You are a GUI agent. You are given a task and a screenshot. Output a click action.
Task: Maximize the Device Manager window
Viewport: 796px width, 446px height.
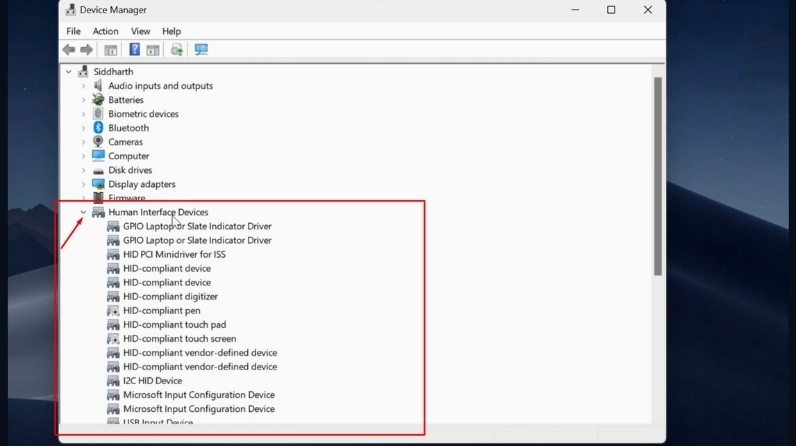click(x=611, y=10)
